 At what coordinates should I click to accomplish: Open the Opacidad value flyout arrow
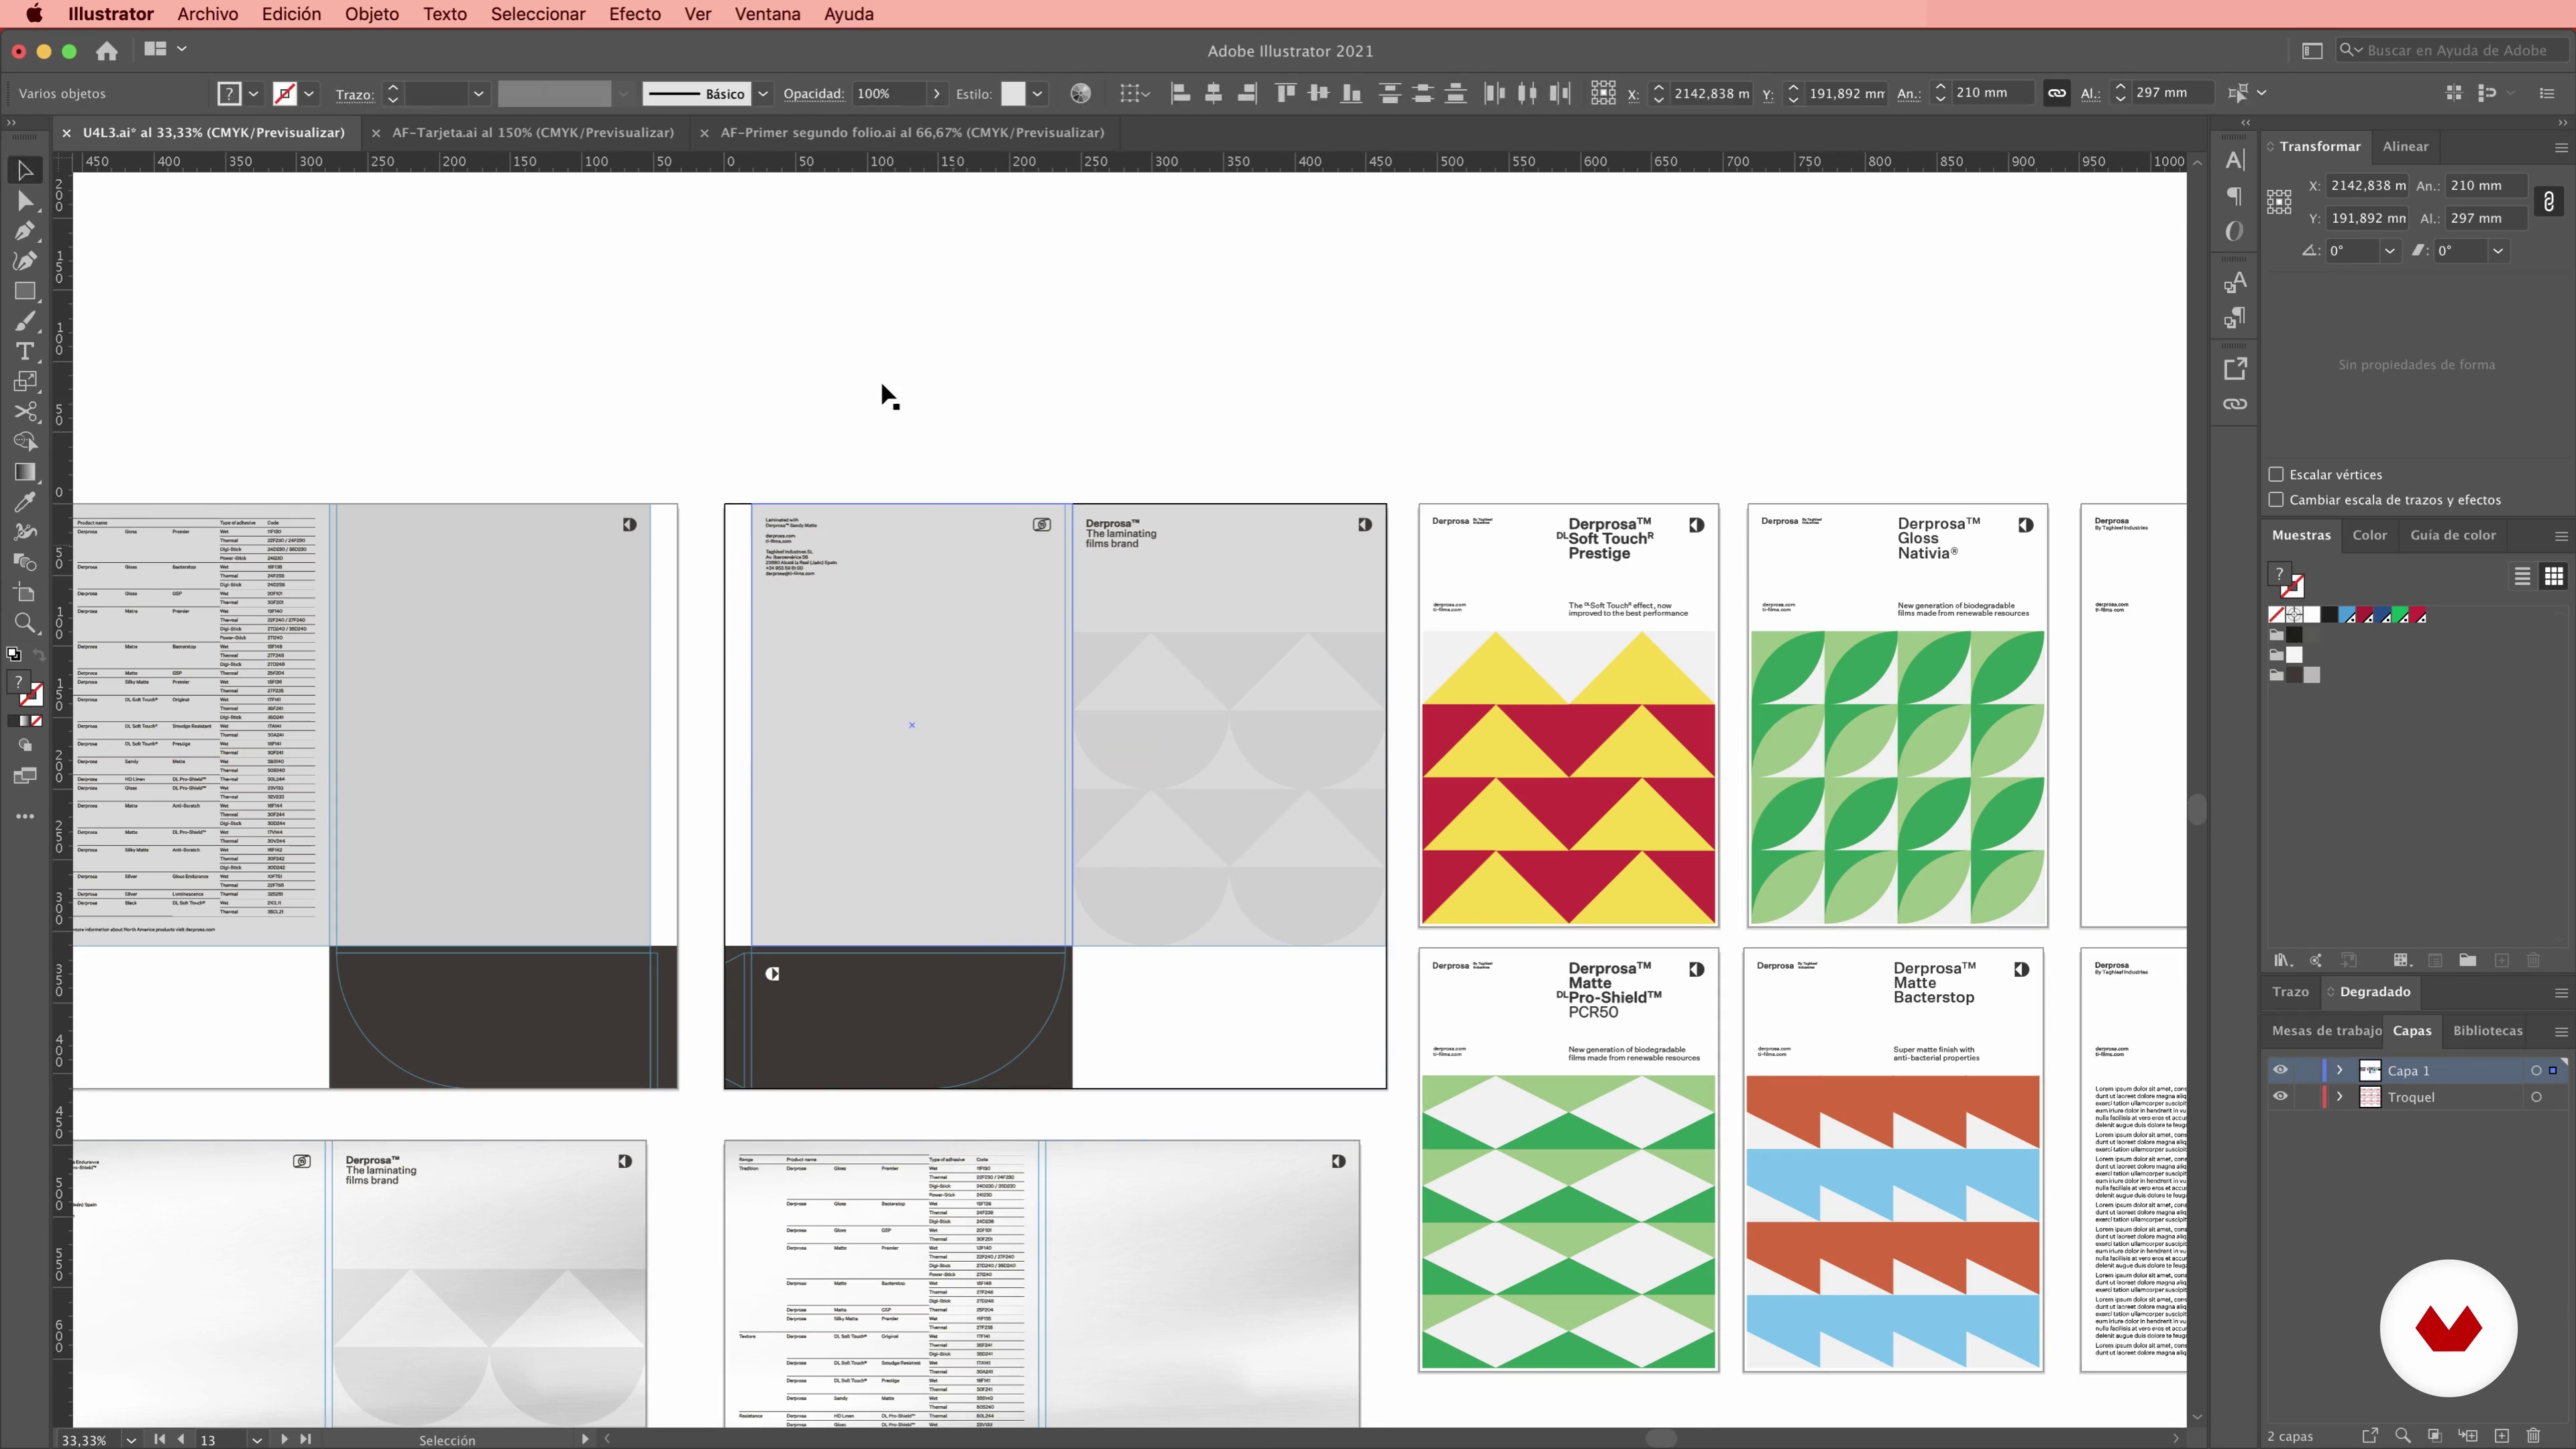coord(936,93)
